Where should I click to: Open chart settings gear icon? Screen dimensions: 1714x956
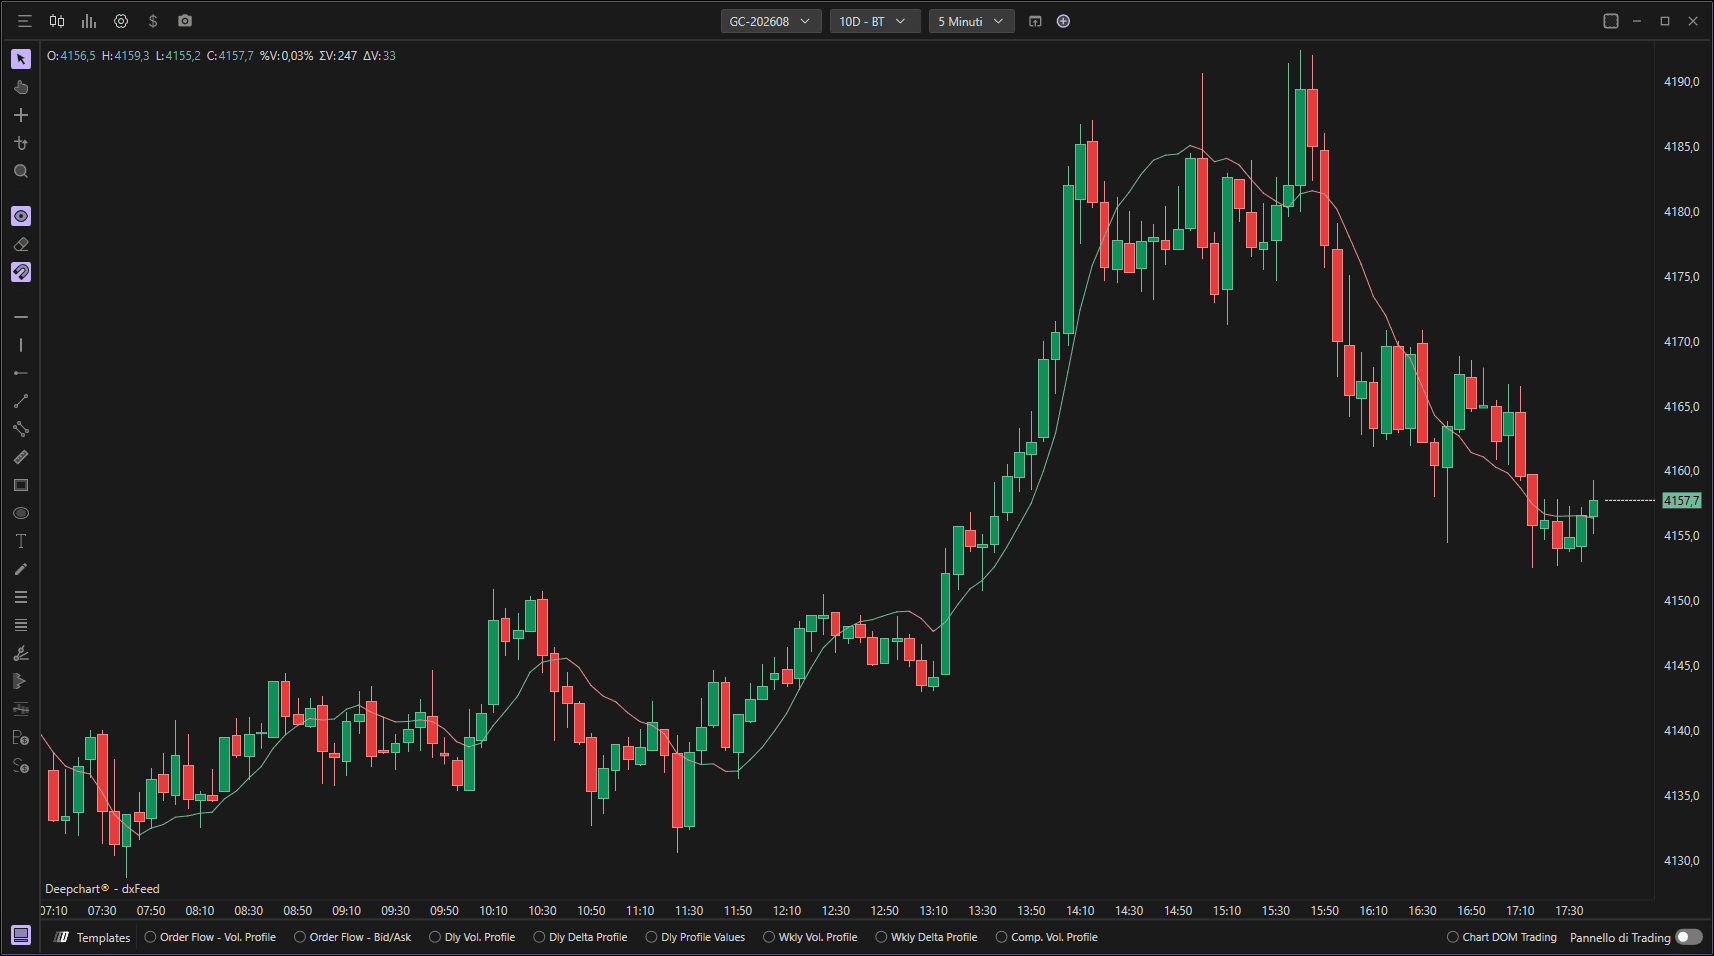(121, 21)
